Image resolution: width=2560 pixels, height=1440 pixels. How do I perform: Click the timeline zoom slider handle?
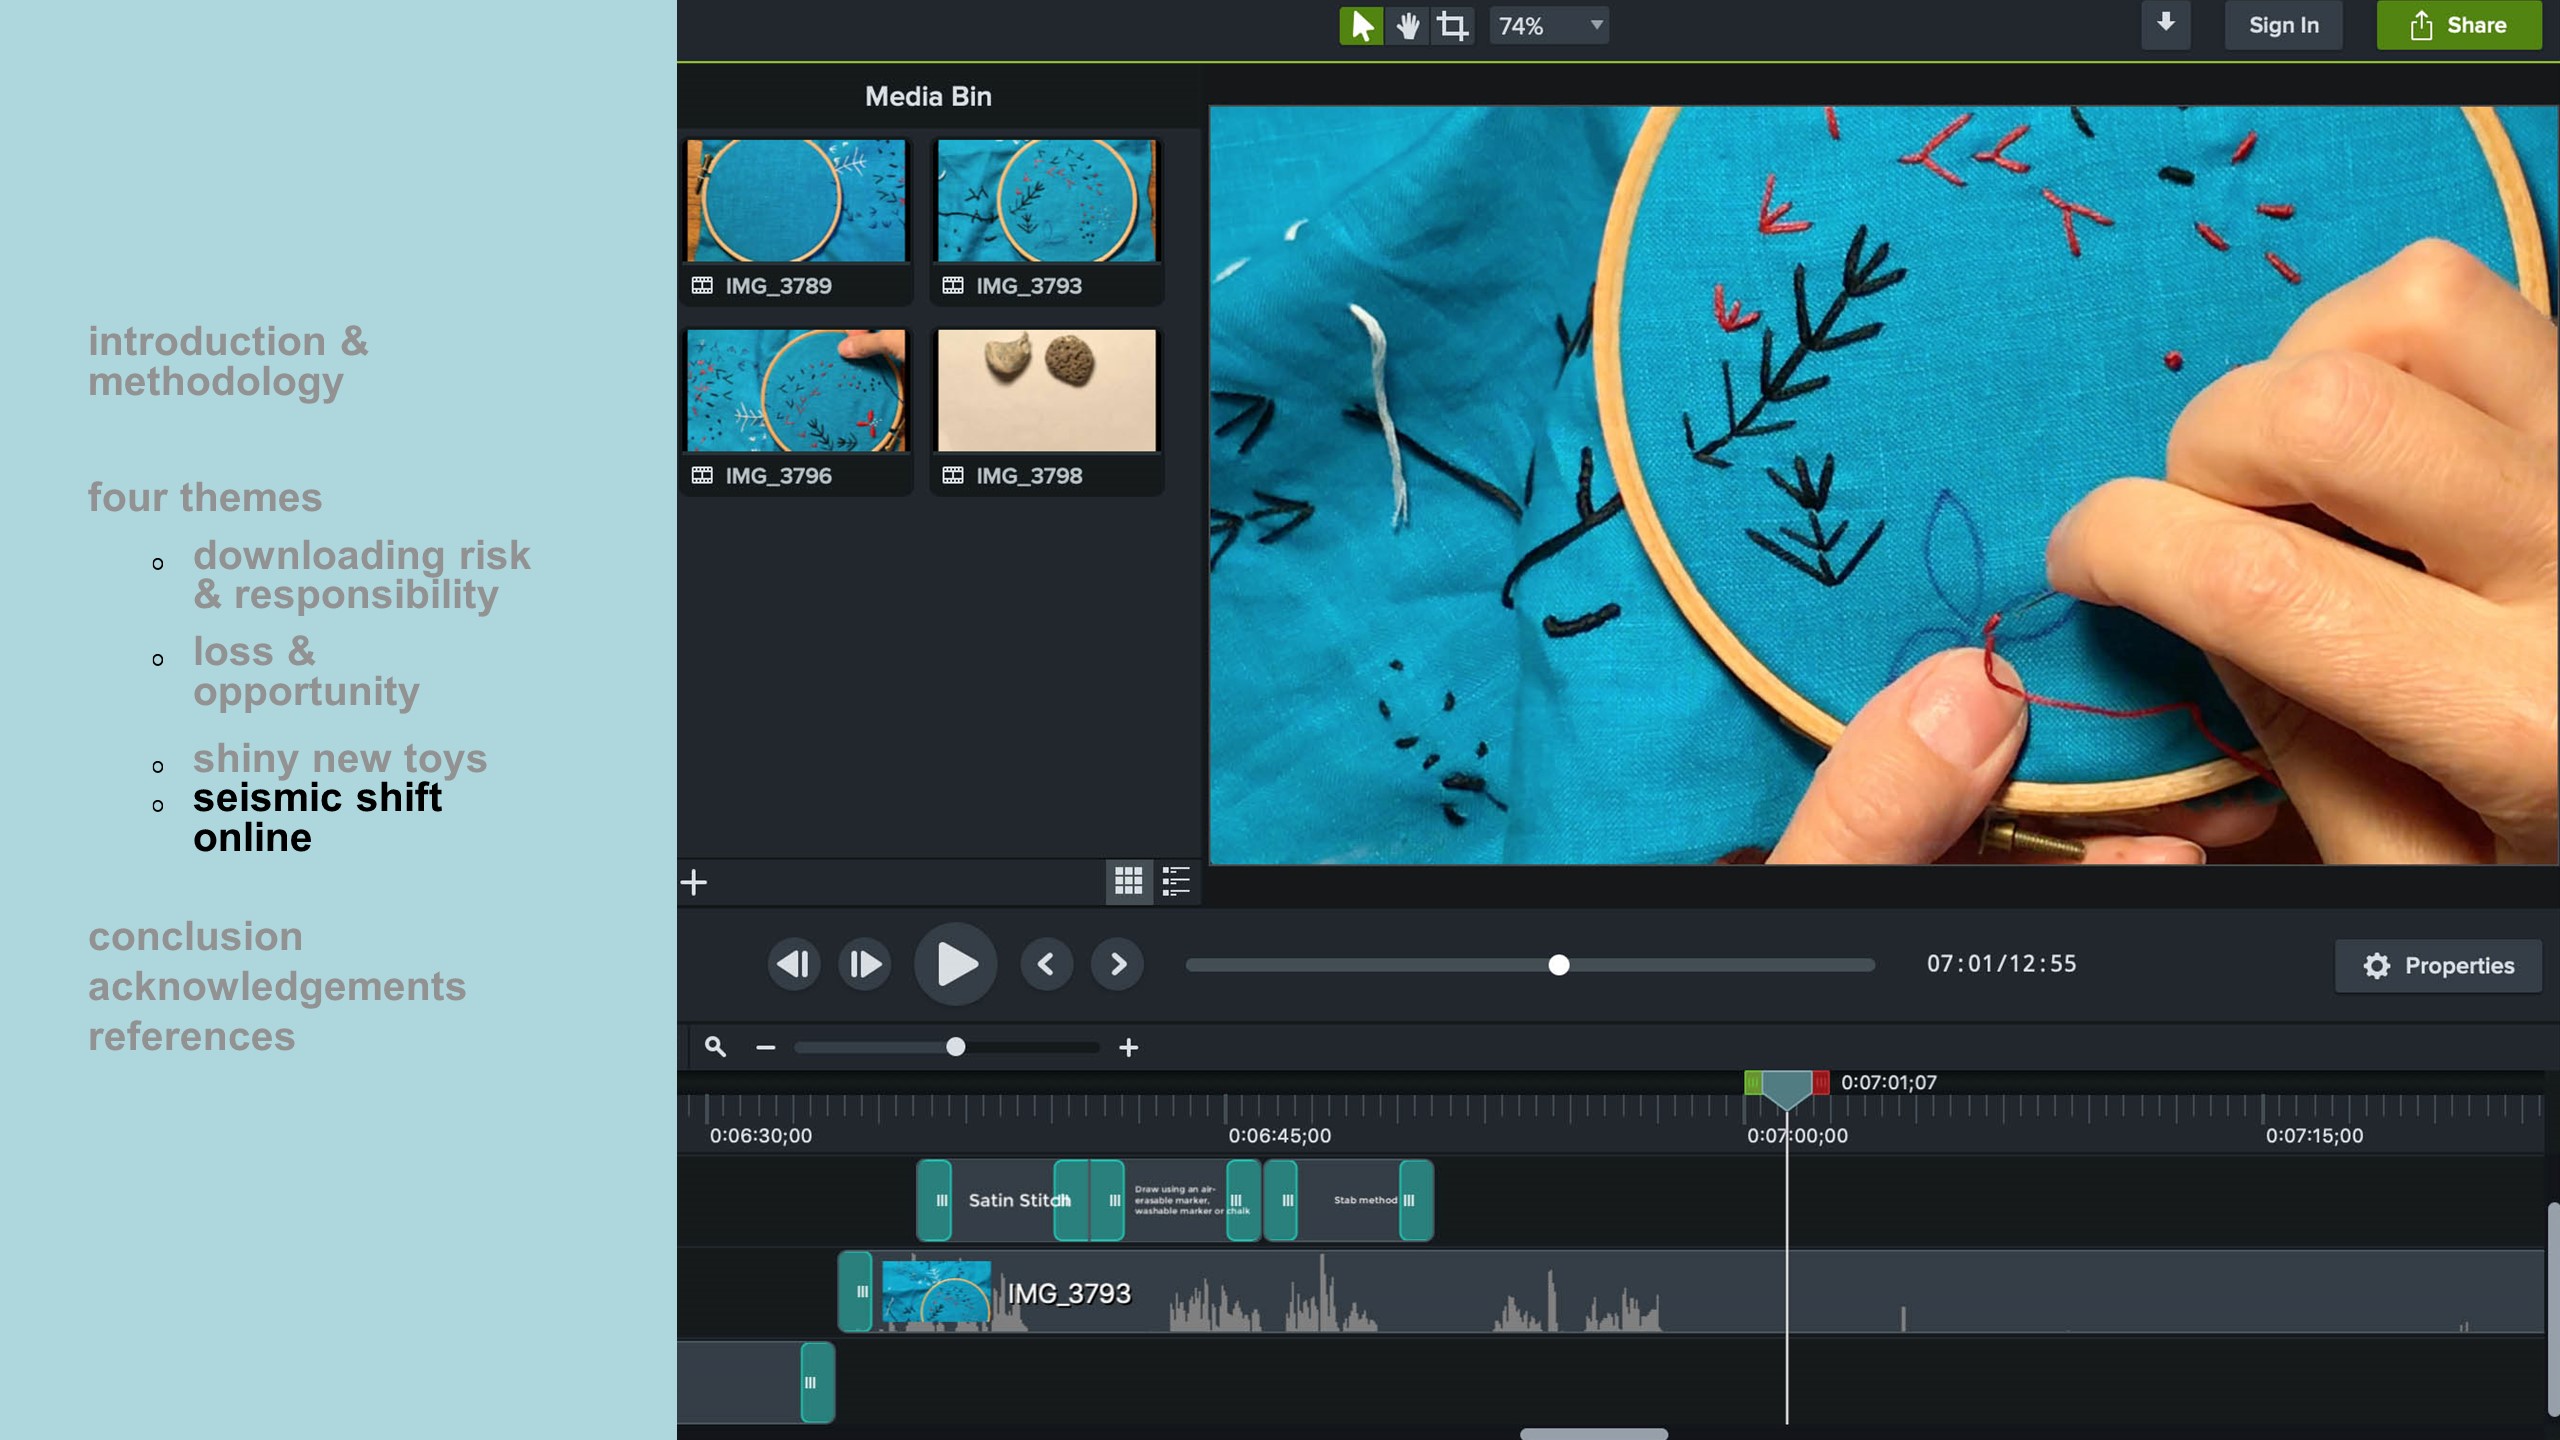click(x=955, y=1047)
